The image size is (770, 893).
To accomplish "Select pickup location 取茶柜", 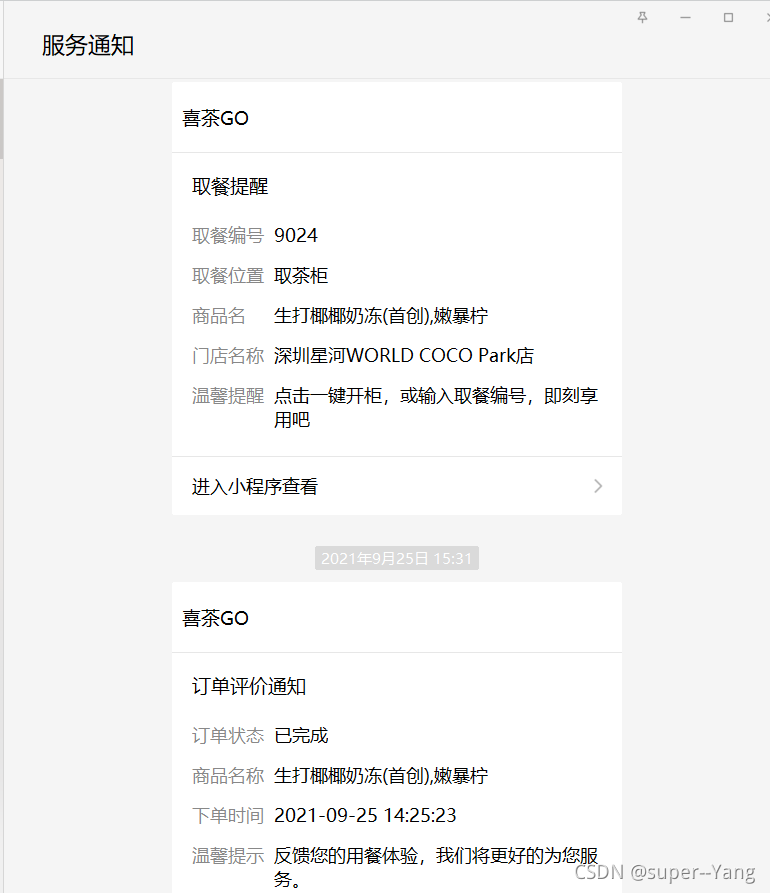I will [x=301, y=276].
